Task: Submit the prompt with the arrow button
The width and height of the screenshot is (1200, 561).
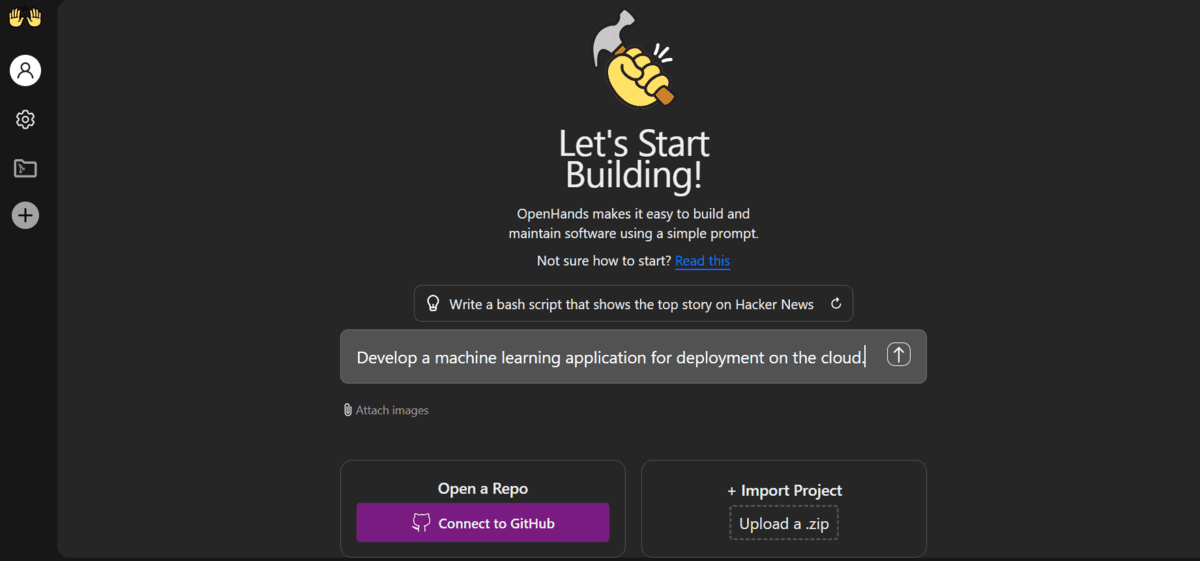Action: (898, 355)
